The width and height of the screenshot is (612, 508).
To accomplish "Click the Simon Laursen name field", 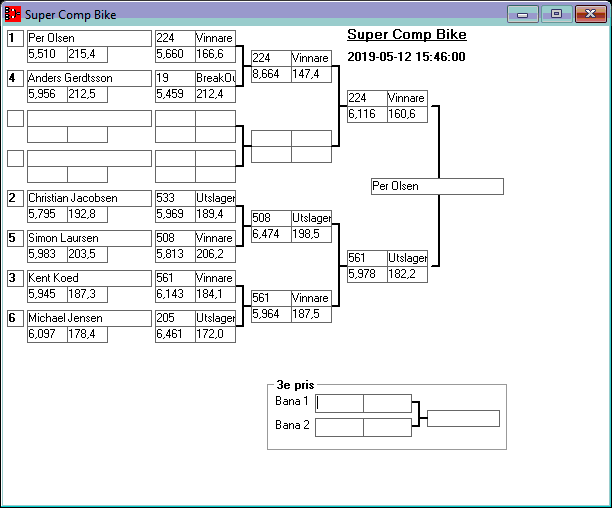I will click(88, 238).
